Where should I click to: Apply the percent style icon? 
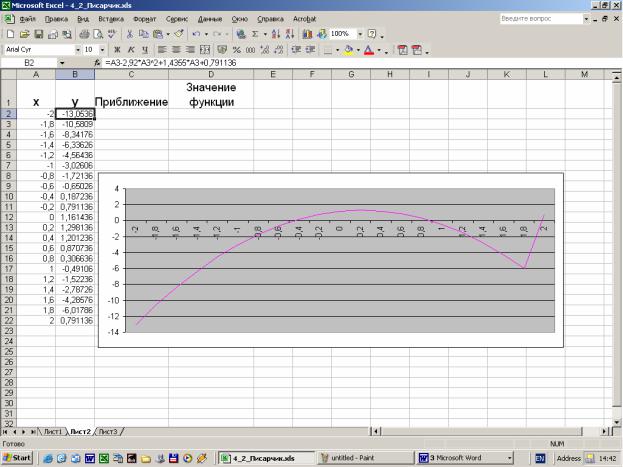point(235,49)
